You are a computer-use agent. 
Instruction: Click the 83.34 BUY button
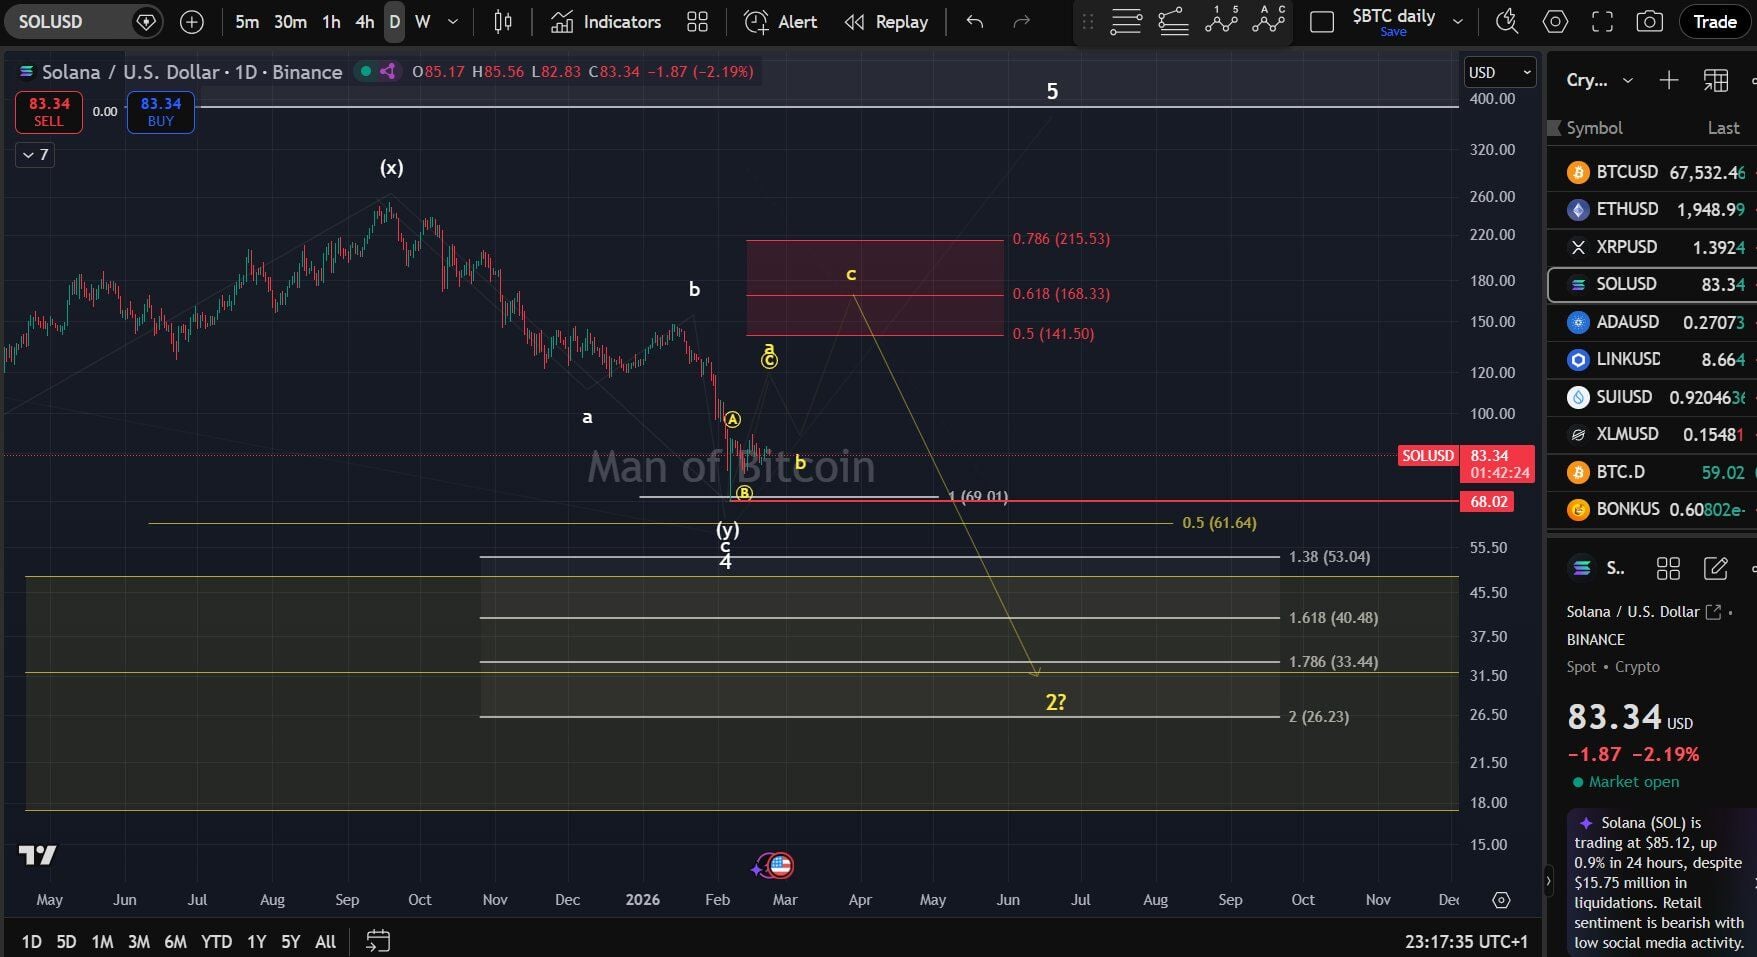[x=161, y=111]
